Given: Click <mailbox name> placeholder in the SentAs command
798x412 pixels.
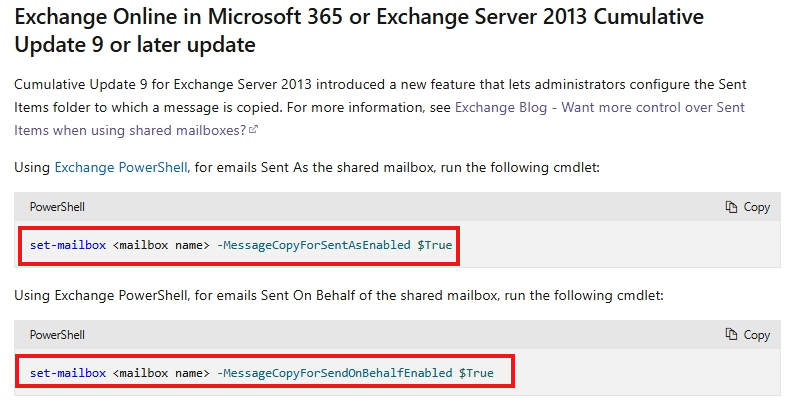Looking at the screenshot, I should [159, 245].
